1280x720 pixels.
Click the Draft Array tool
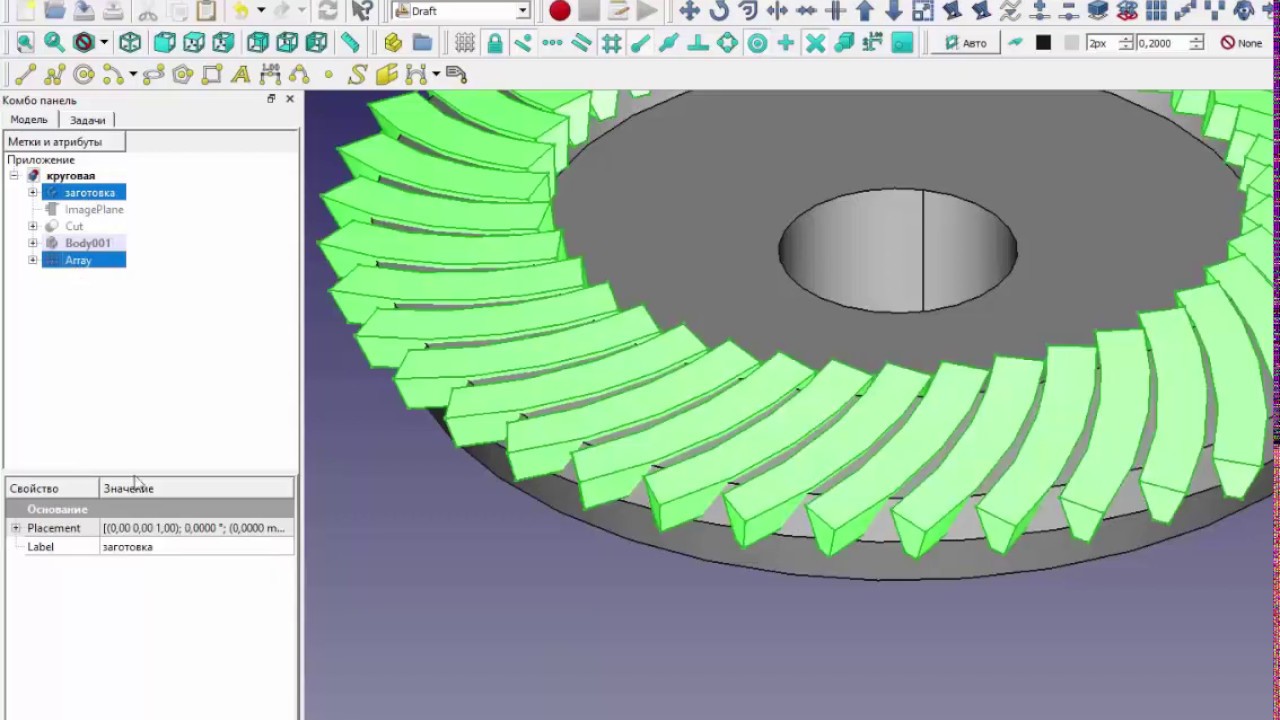coord(1156,11)
